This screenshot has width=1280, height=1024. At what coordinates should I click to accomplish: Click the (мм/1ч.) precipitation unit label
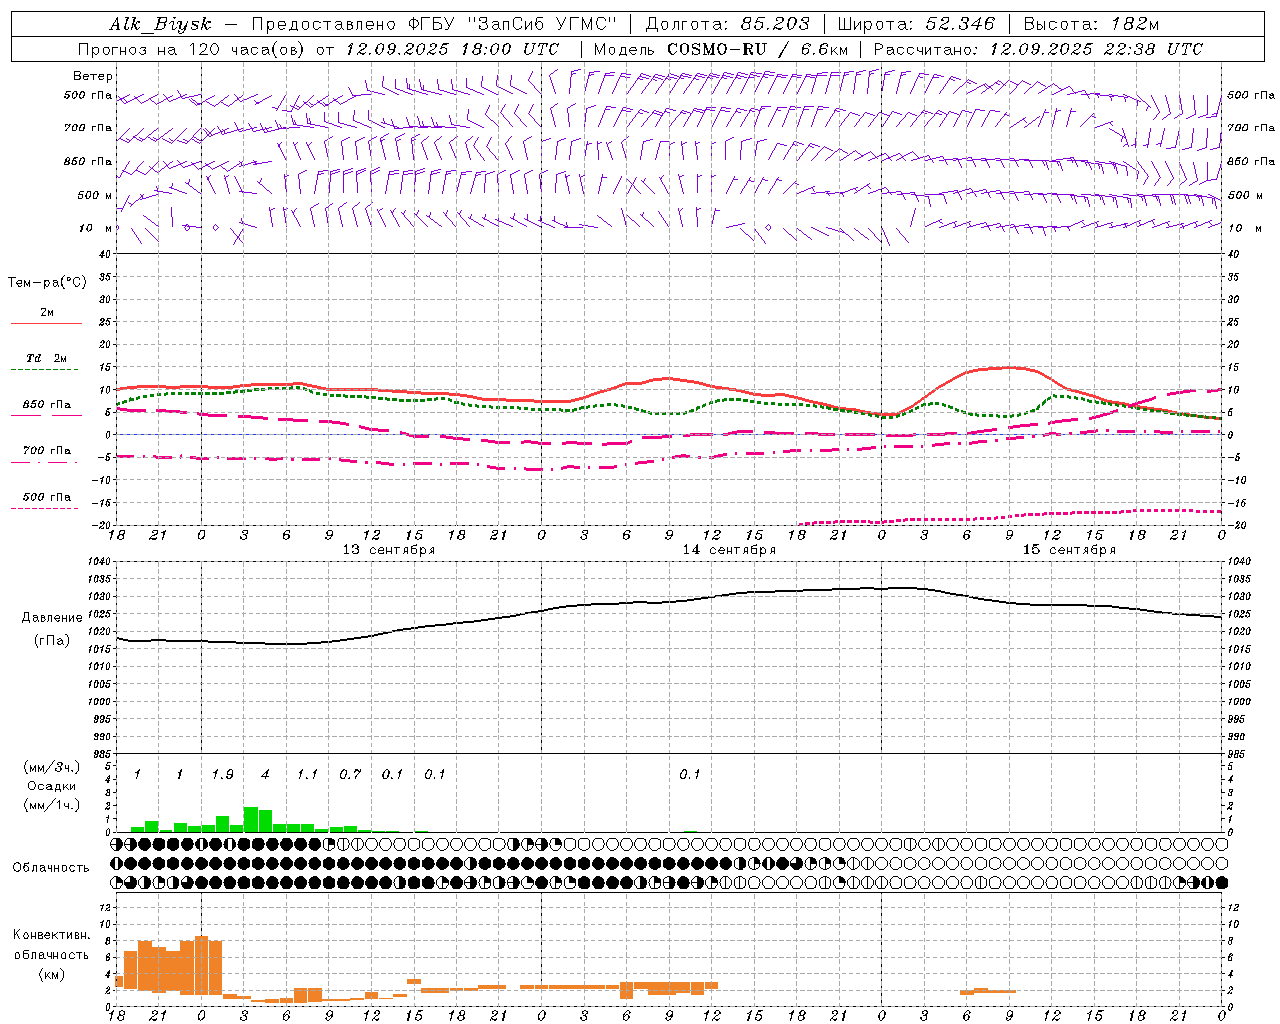coord(52,805)
